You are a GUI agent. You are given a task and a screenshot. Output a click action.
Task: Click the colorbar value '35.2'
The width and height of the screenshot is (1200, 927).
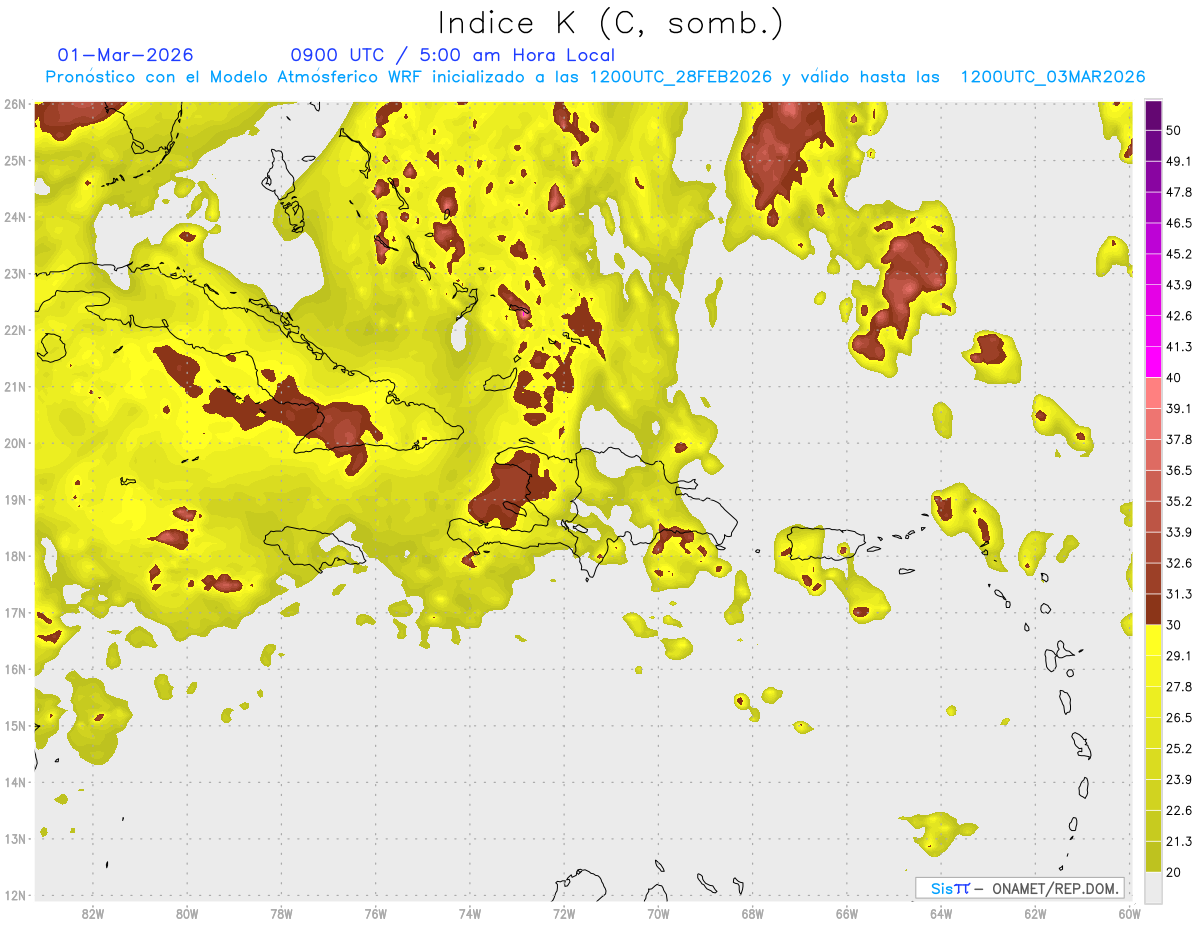coord(1179,501)
